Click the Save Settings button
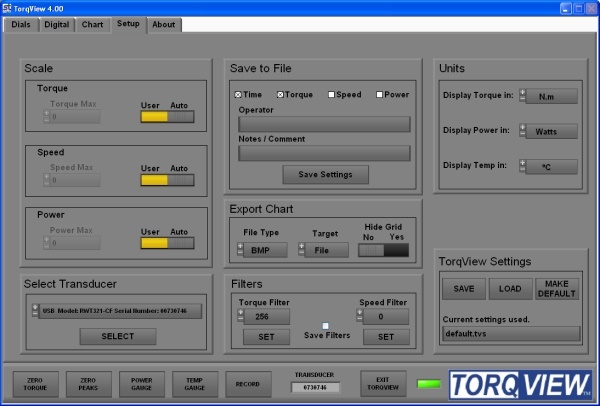This screenshot has height=406, width=600. tap(325, 174)
